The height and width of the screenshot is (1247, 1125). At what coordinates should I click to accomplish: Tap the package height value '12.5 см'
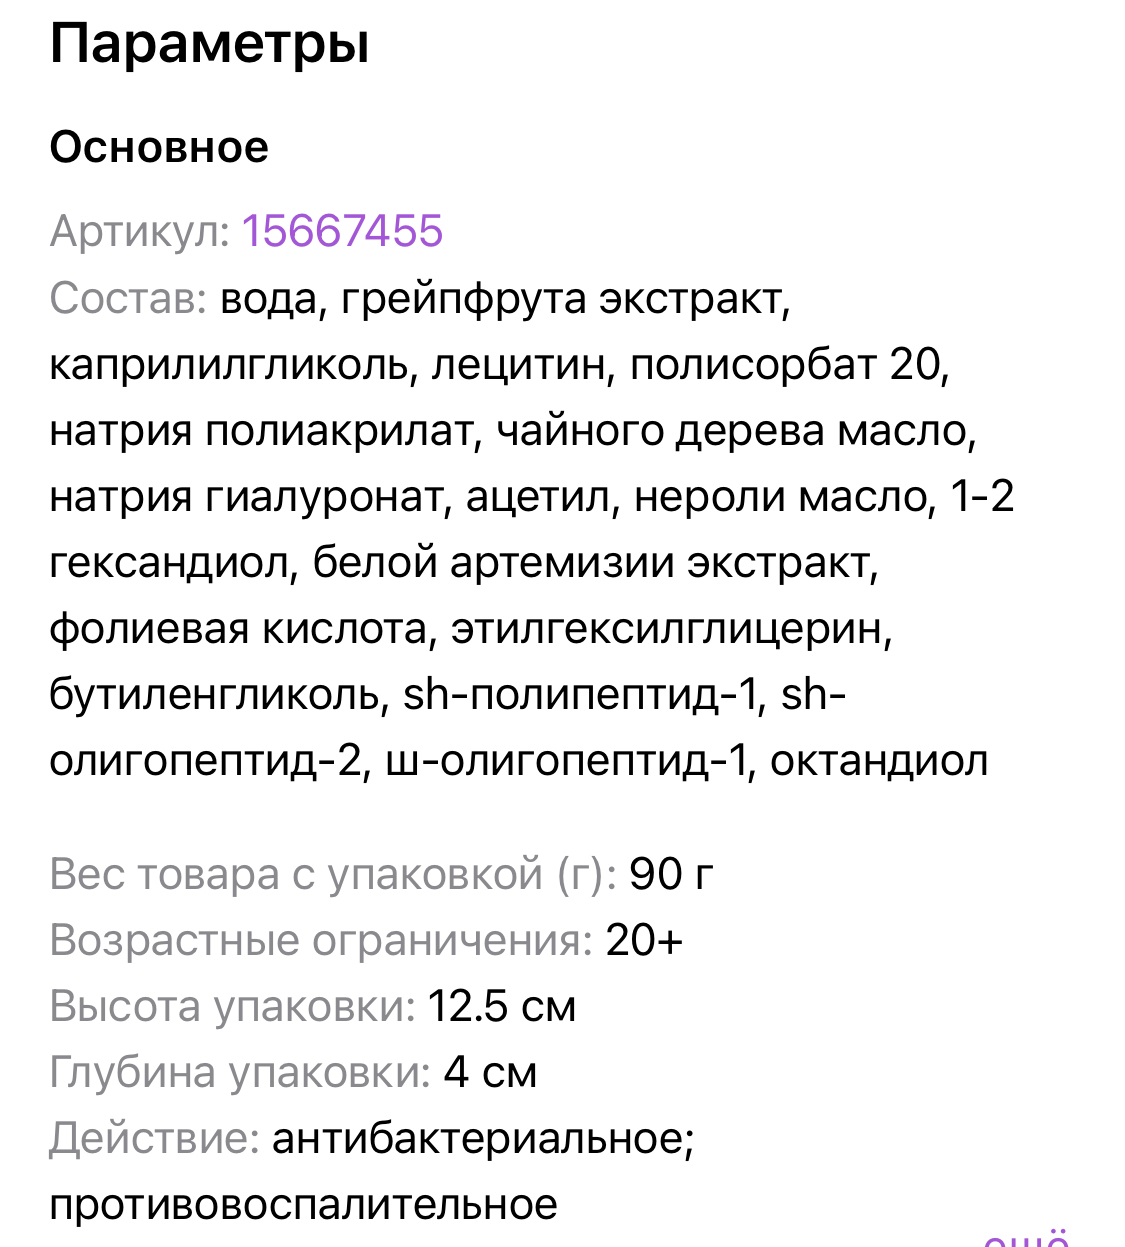point(502,1006)
